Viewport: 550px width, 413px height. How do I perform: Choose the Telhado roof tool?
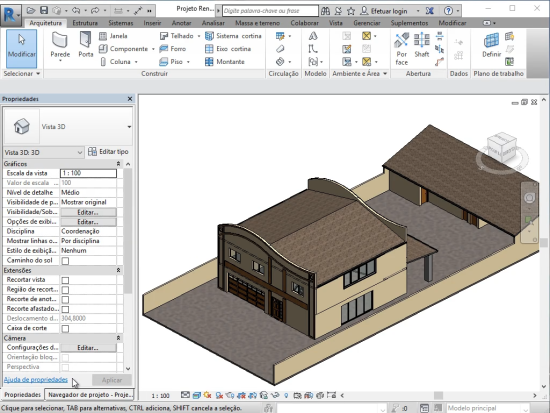[x=176, y=36]
